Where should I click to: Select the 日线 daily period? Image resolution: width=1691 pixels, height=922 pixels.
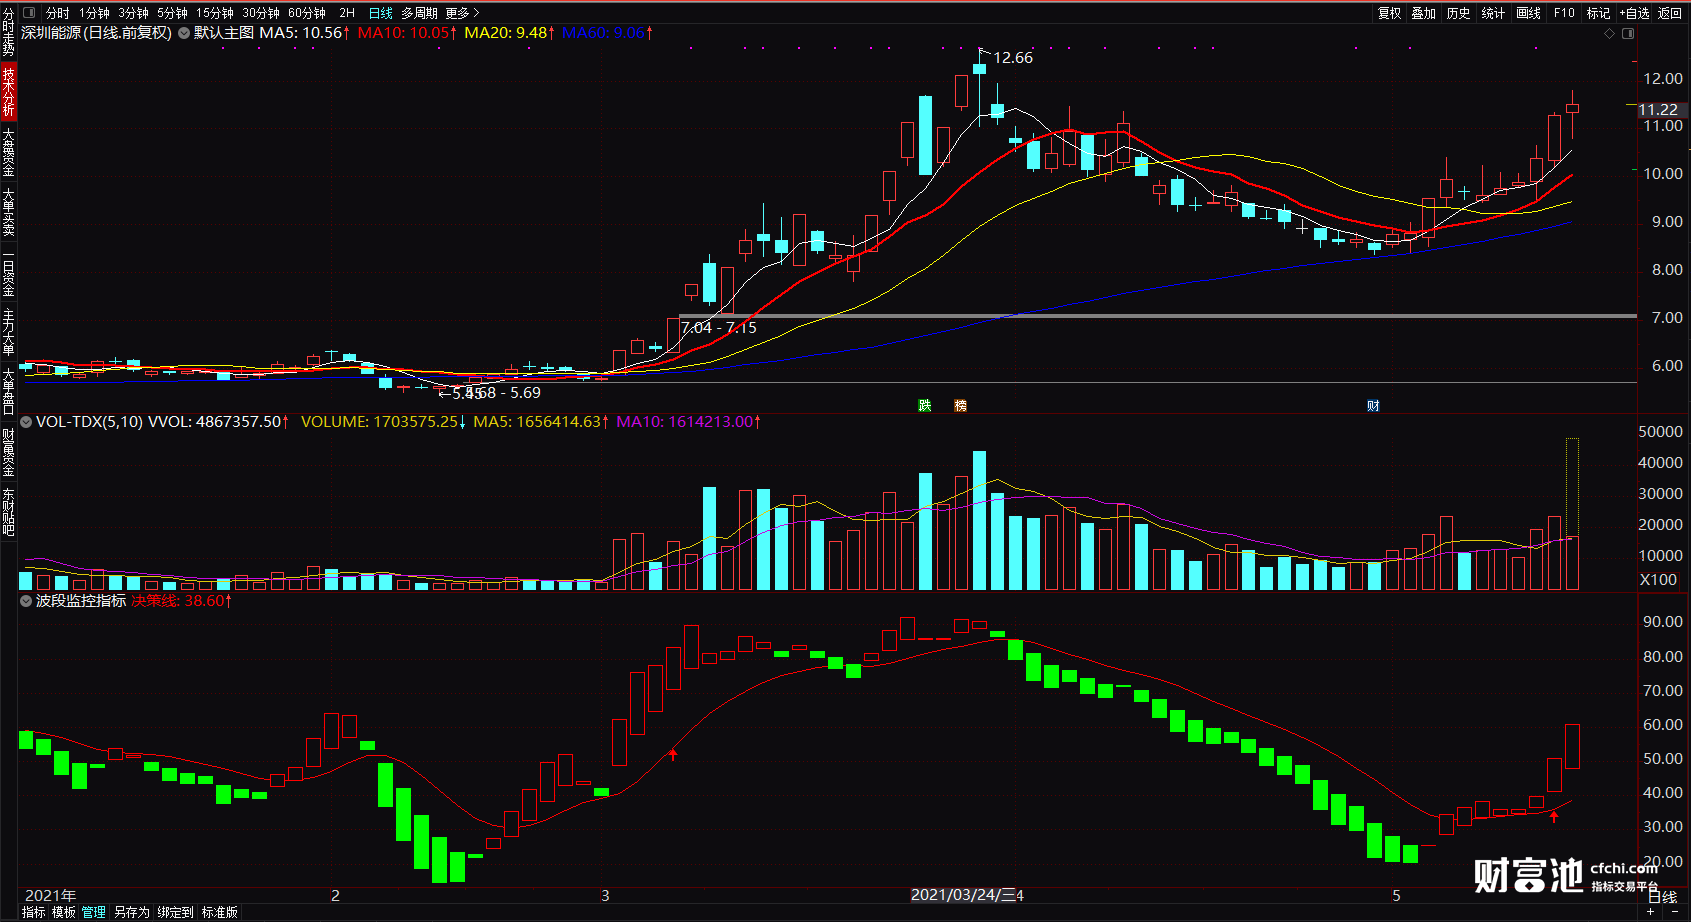coord(381,13)
